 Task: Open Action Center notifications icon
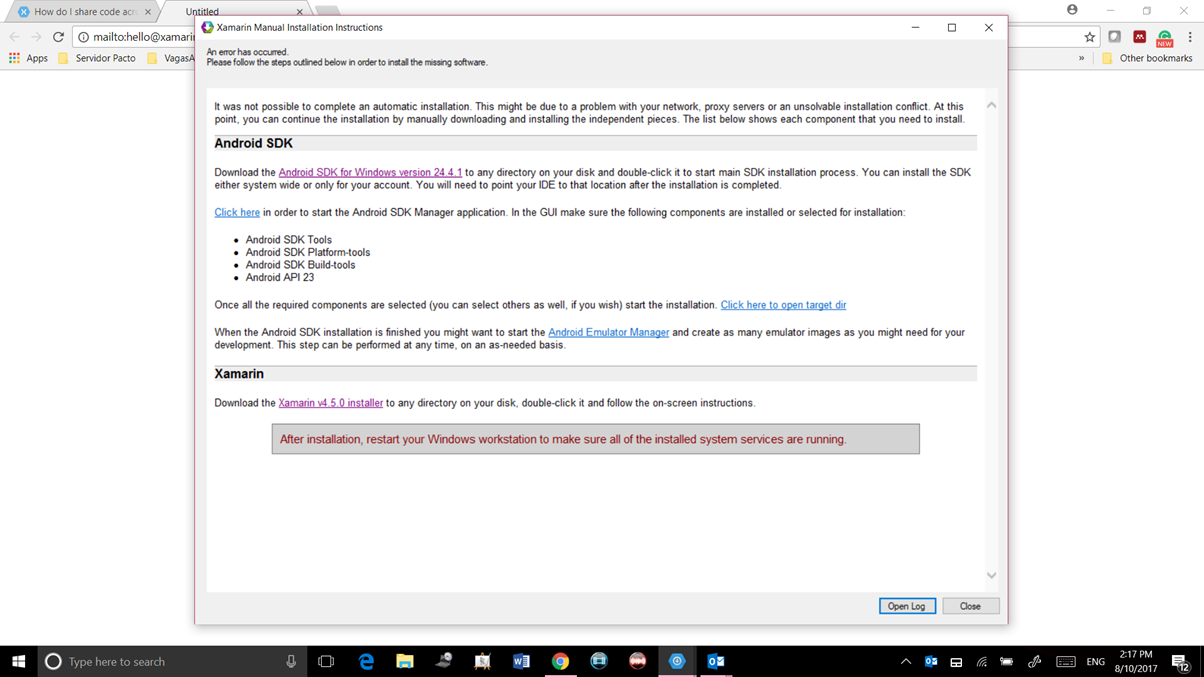click(1180, 662)
